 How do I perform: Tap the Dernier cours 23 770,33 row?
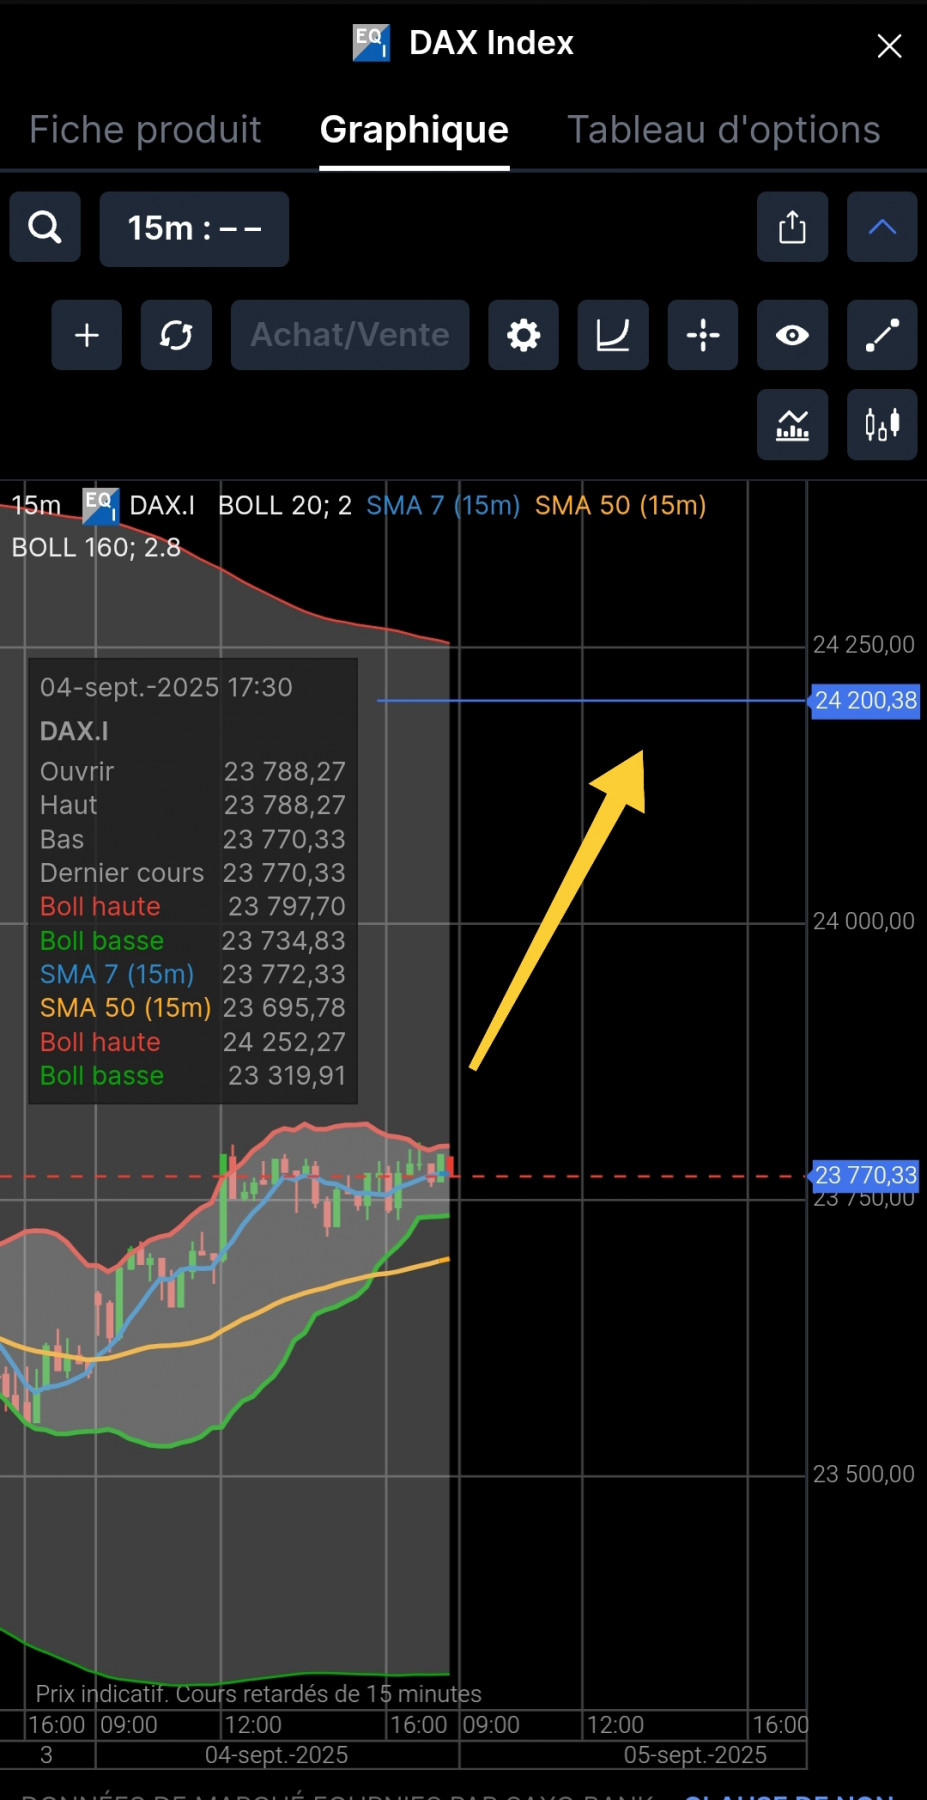pyautogui.click(x=192, y=873)
